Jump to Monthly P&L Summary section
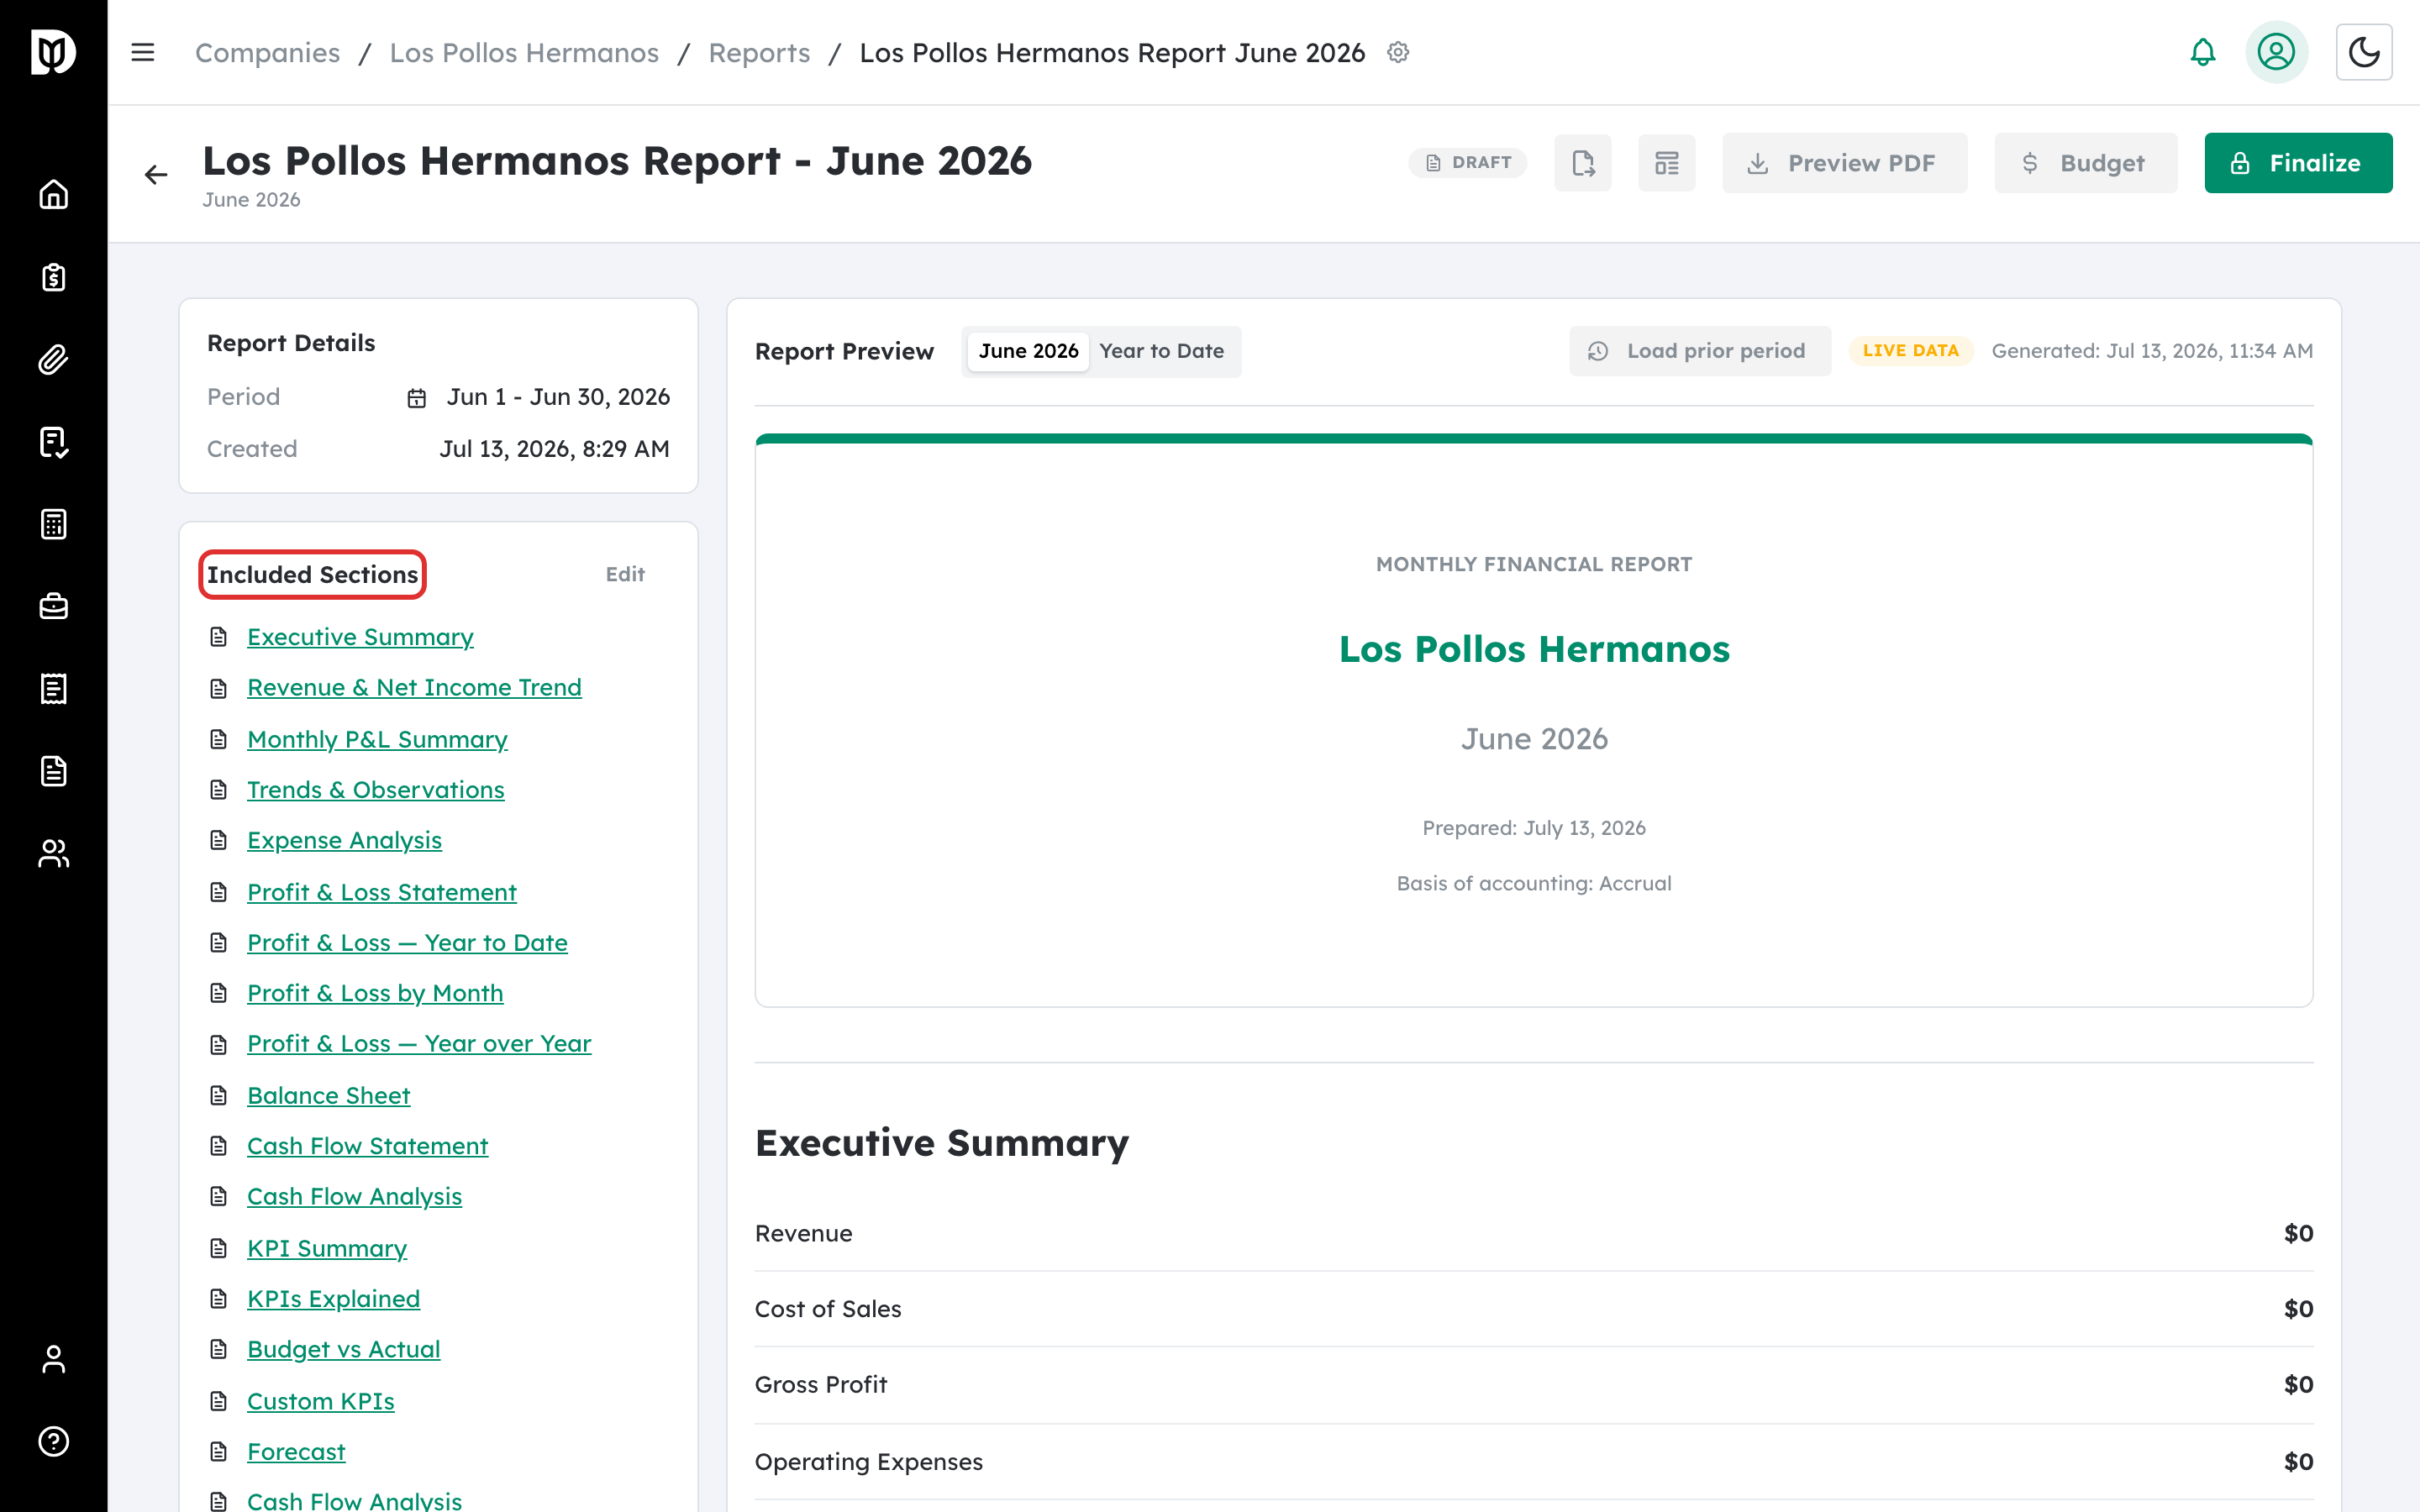 tap(377, 739)
